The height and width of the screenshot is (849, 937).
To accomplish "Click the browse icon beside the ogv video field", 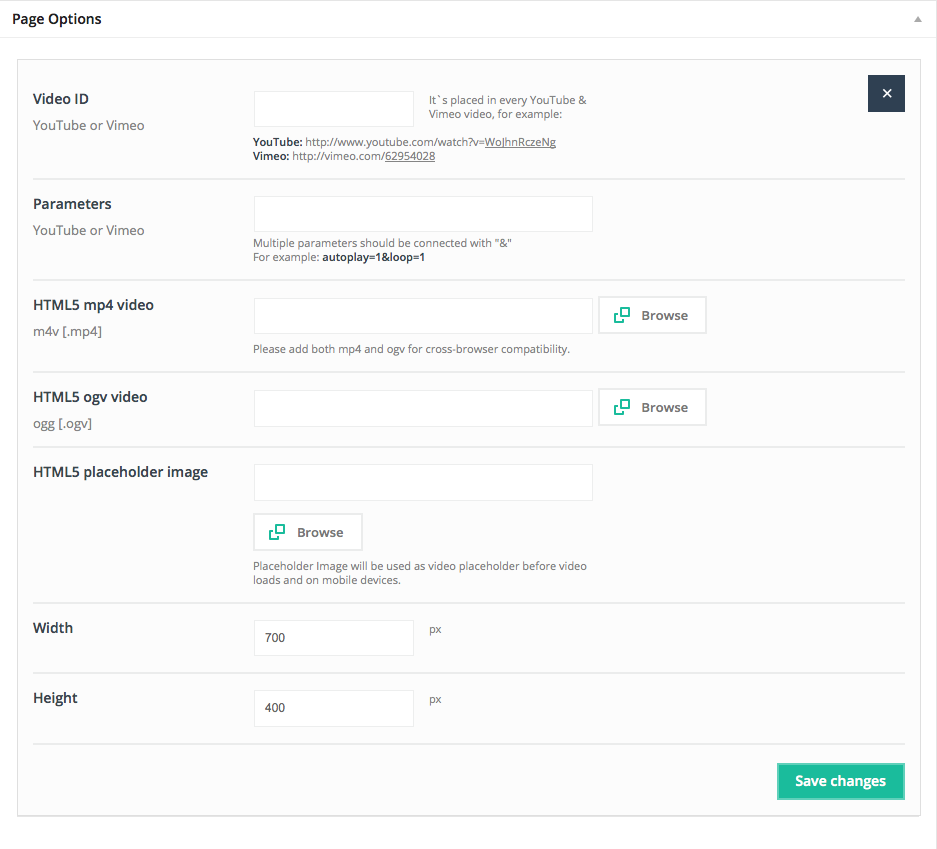I will pyautogui.click(x=622, y=407).
